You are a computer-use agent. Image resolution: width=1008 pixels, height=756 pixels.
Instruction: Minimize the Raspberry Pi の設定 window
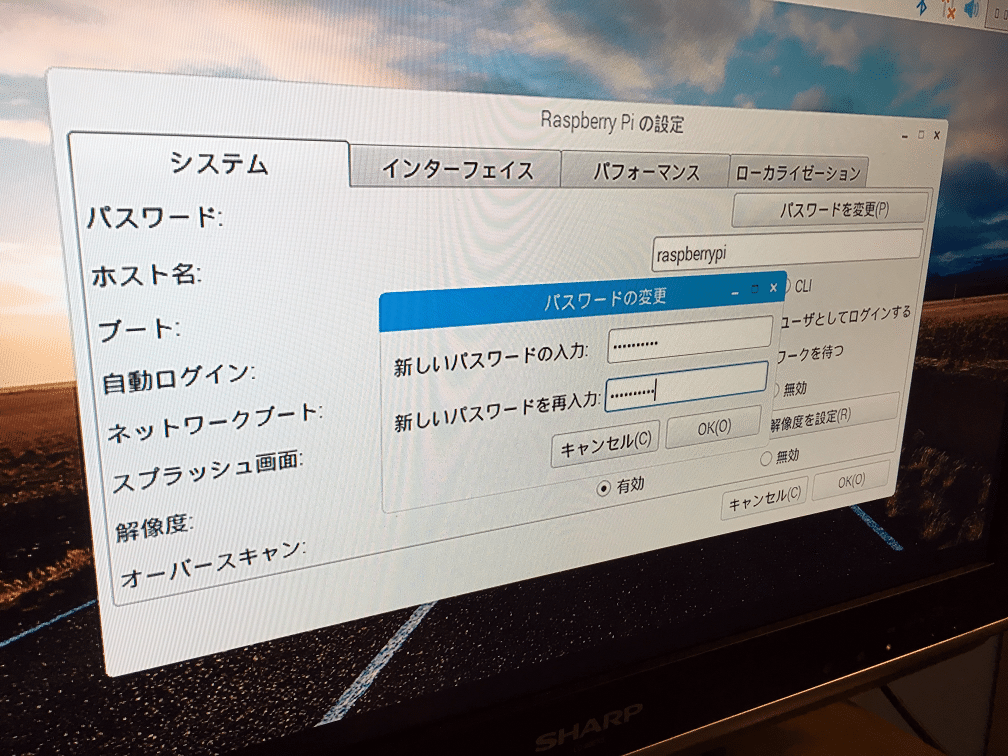coord(904,136)
